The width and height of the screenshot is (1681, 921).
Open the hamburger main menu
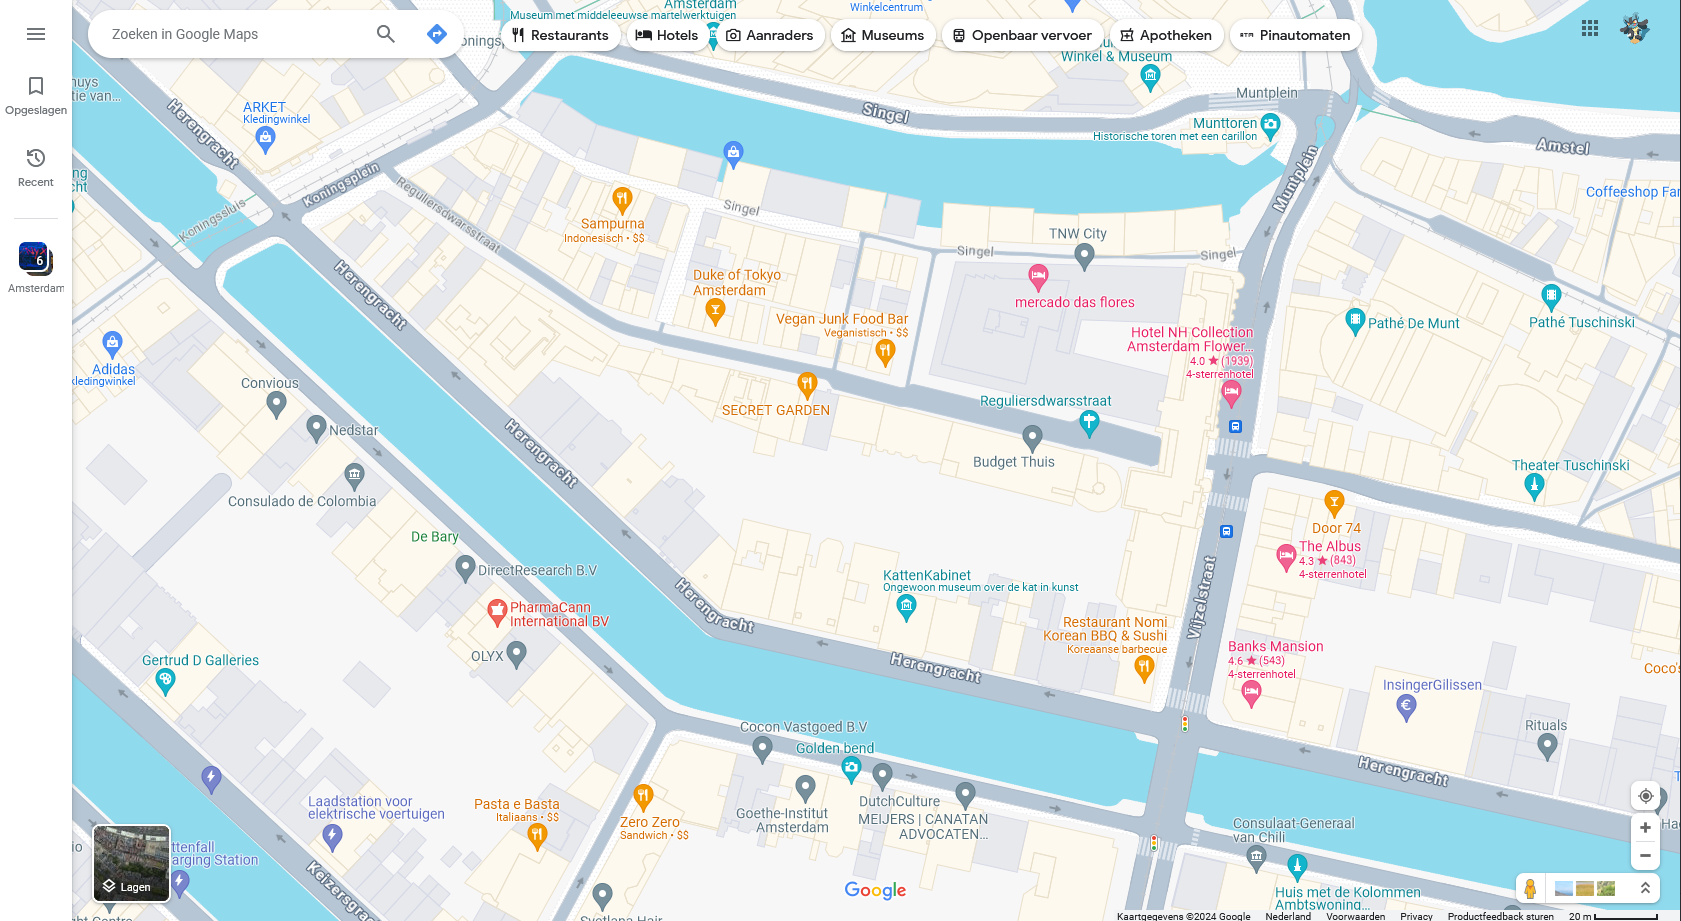tap(36, 34)
